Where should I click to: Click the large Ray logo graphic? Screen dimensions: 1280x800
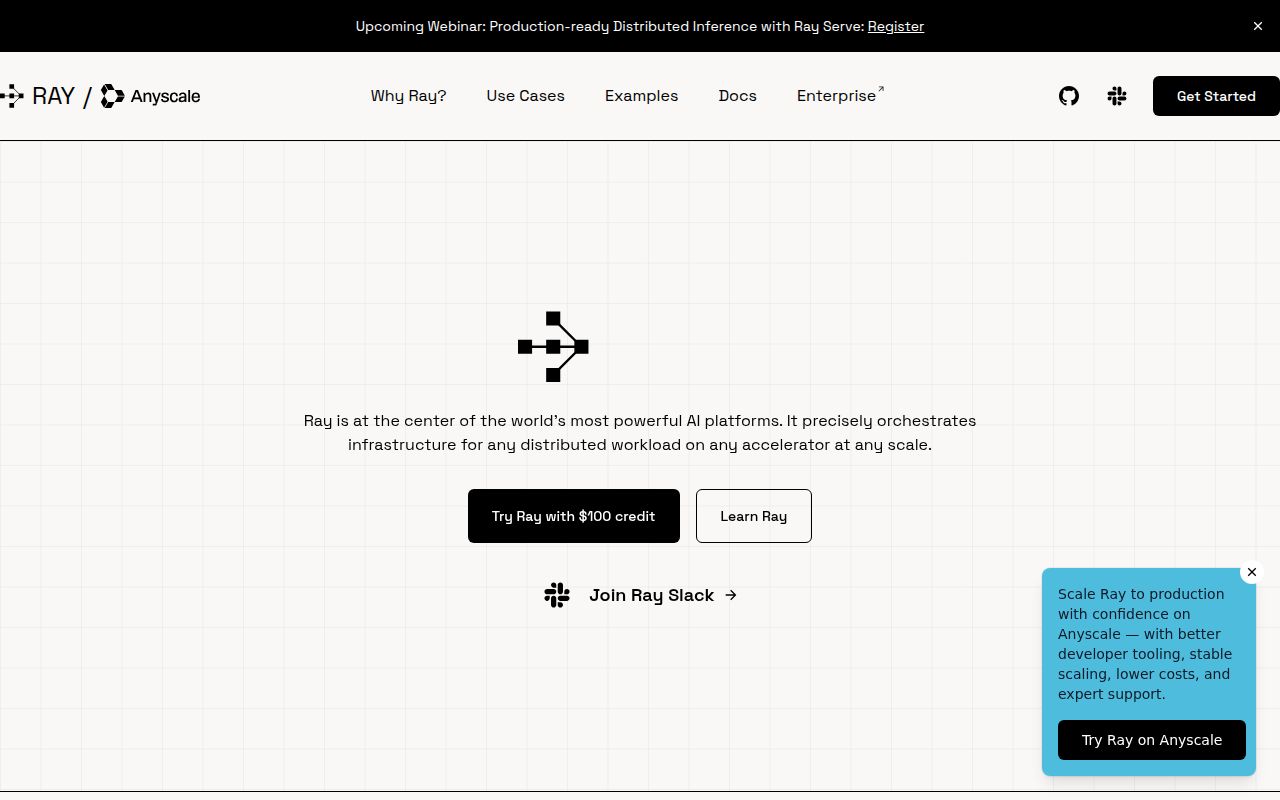pos(553,347)
